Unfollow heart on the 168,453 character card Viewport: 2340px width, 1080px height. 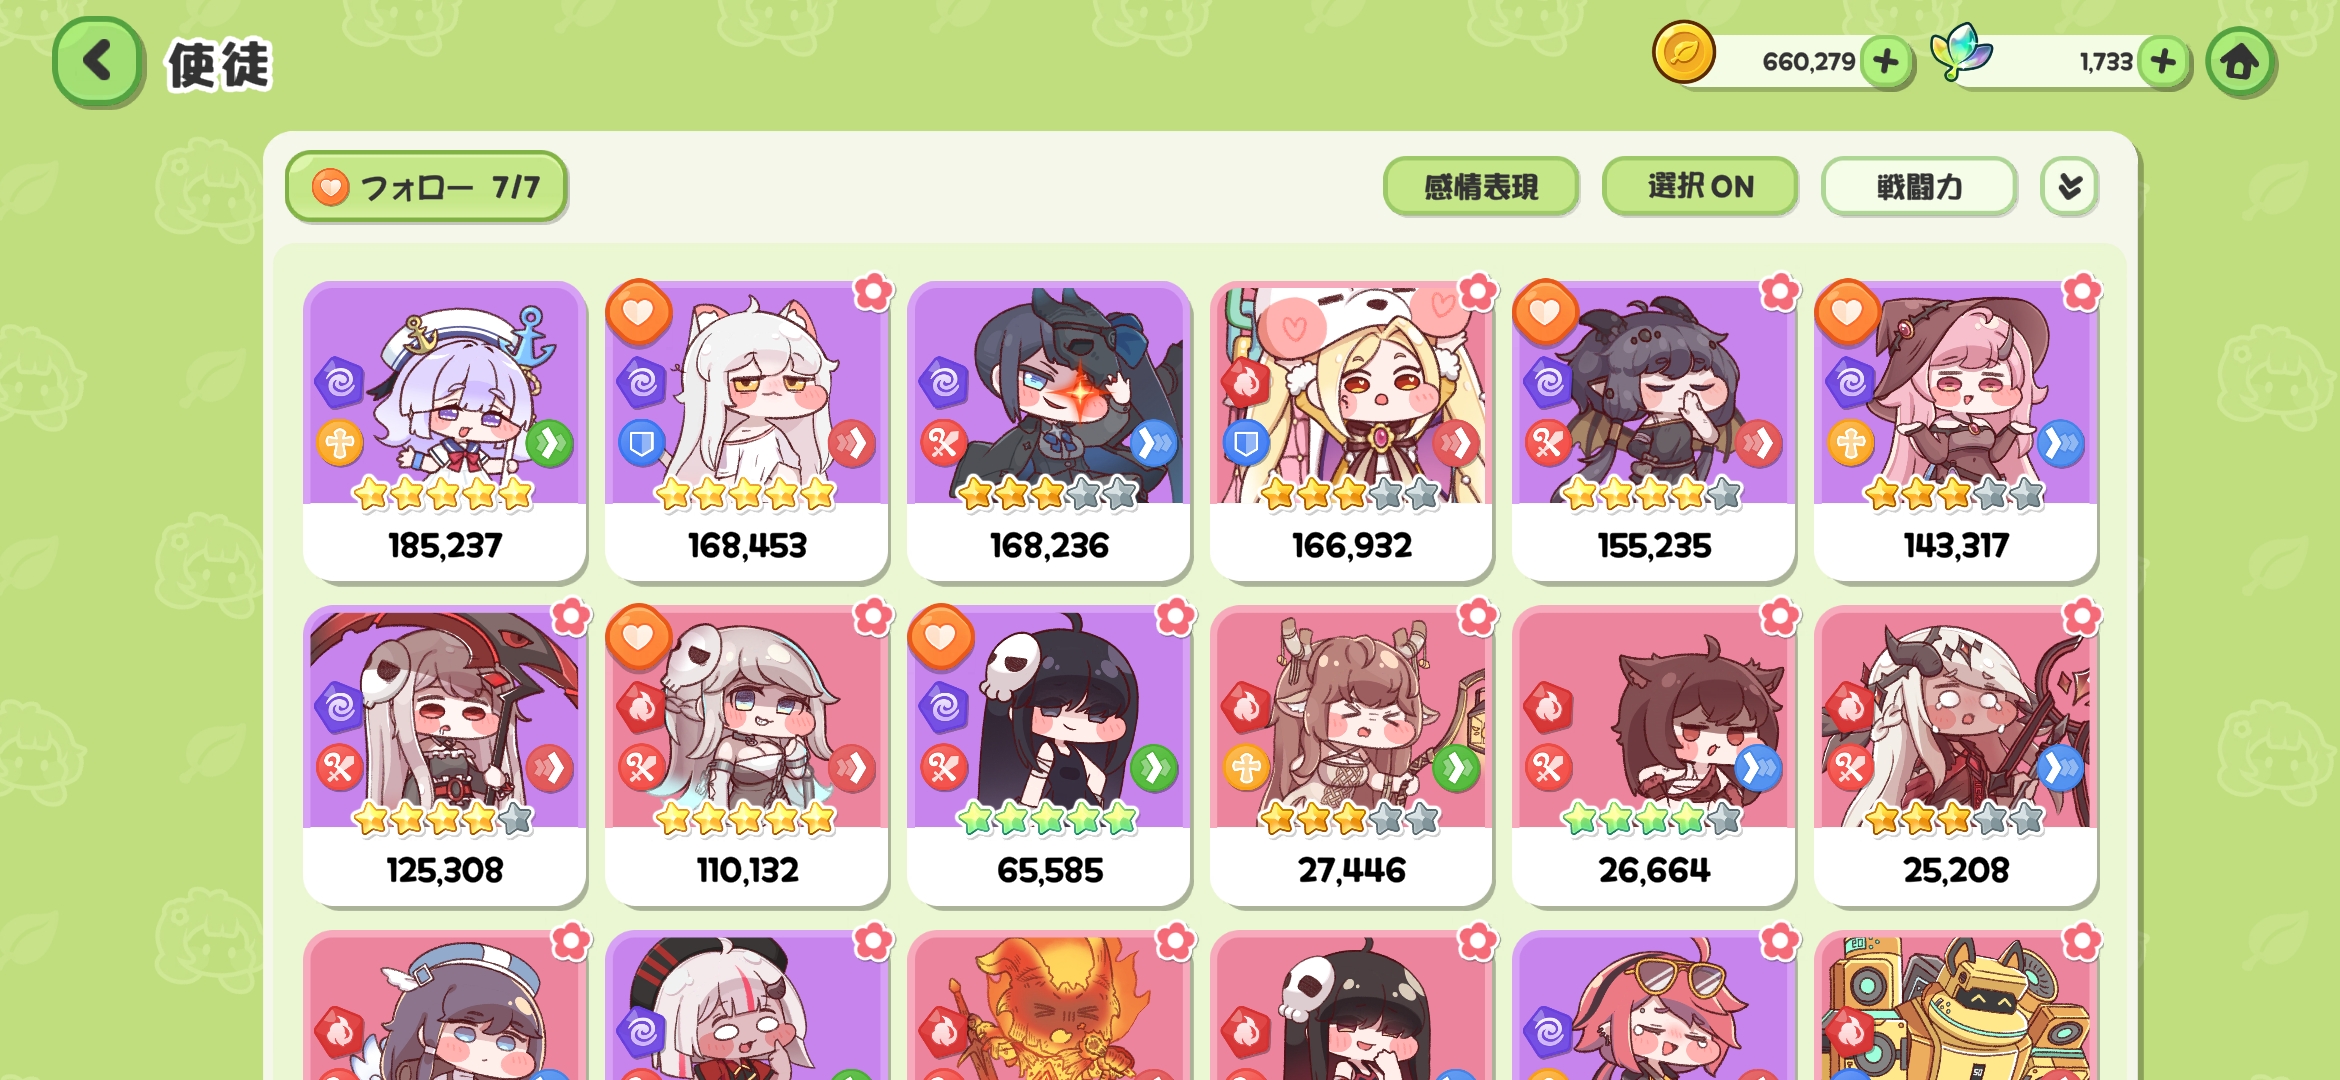(x=639, y=312)
